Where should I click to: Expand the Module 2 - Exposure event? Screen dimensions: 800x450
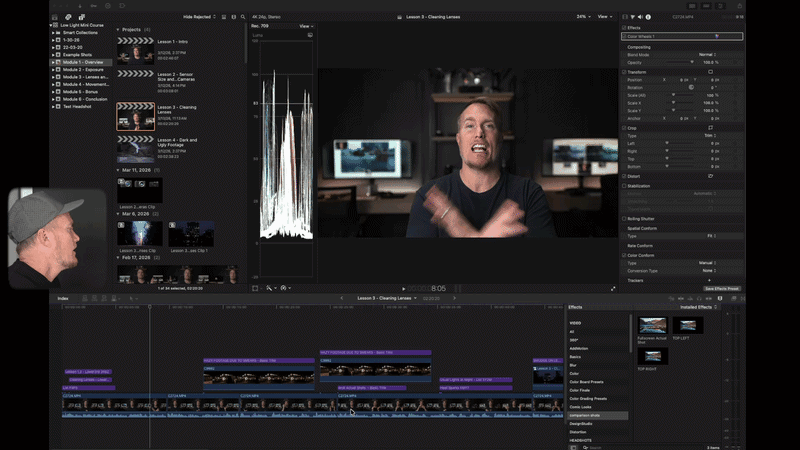coord(54,69)
